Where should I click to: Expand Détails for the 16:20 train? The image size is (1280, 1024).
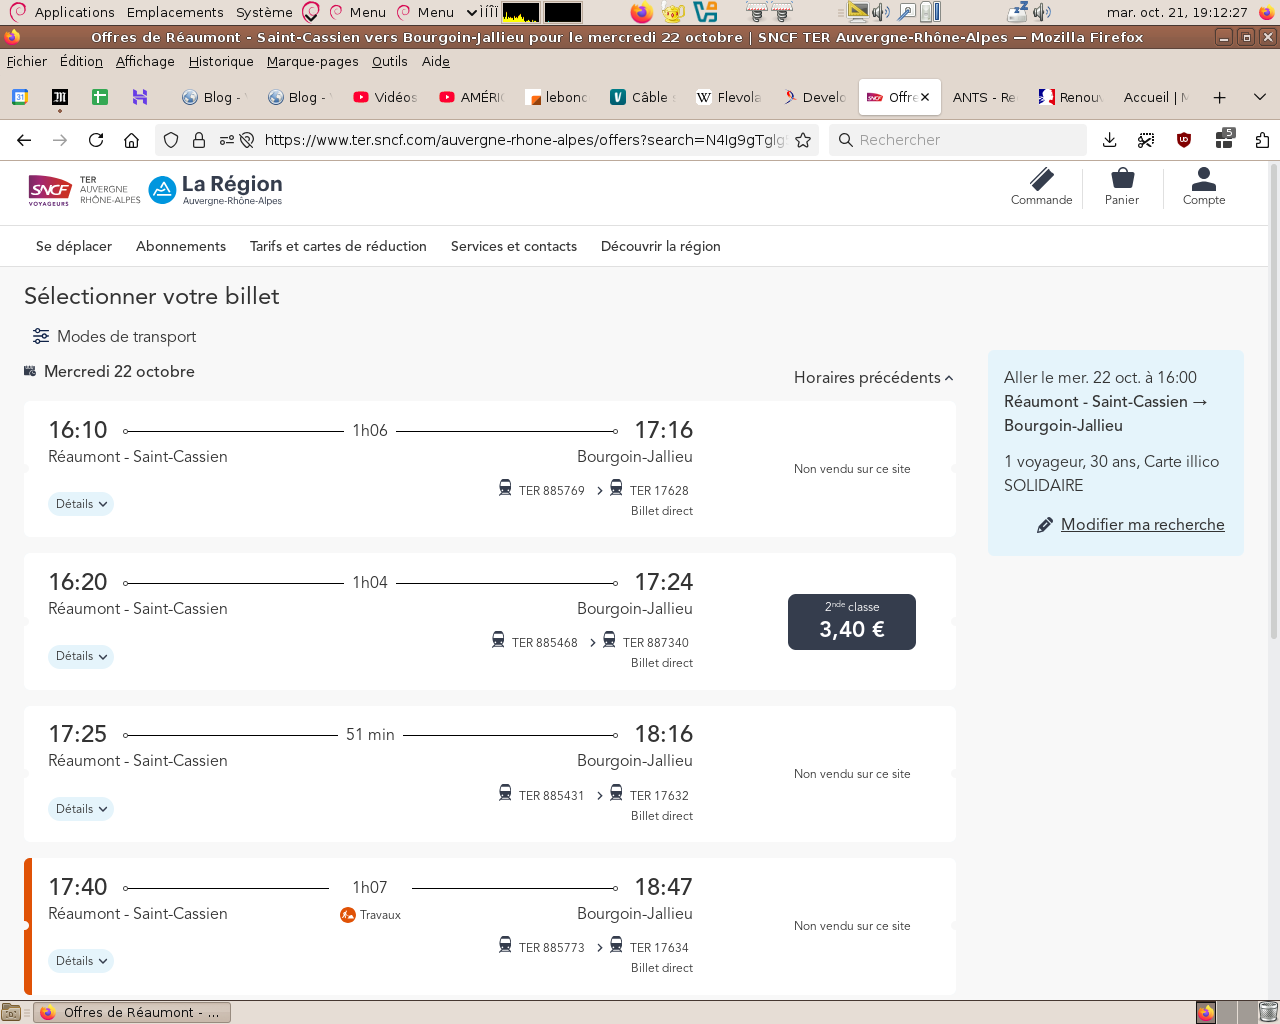pos(81,656)
